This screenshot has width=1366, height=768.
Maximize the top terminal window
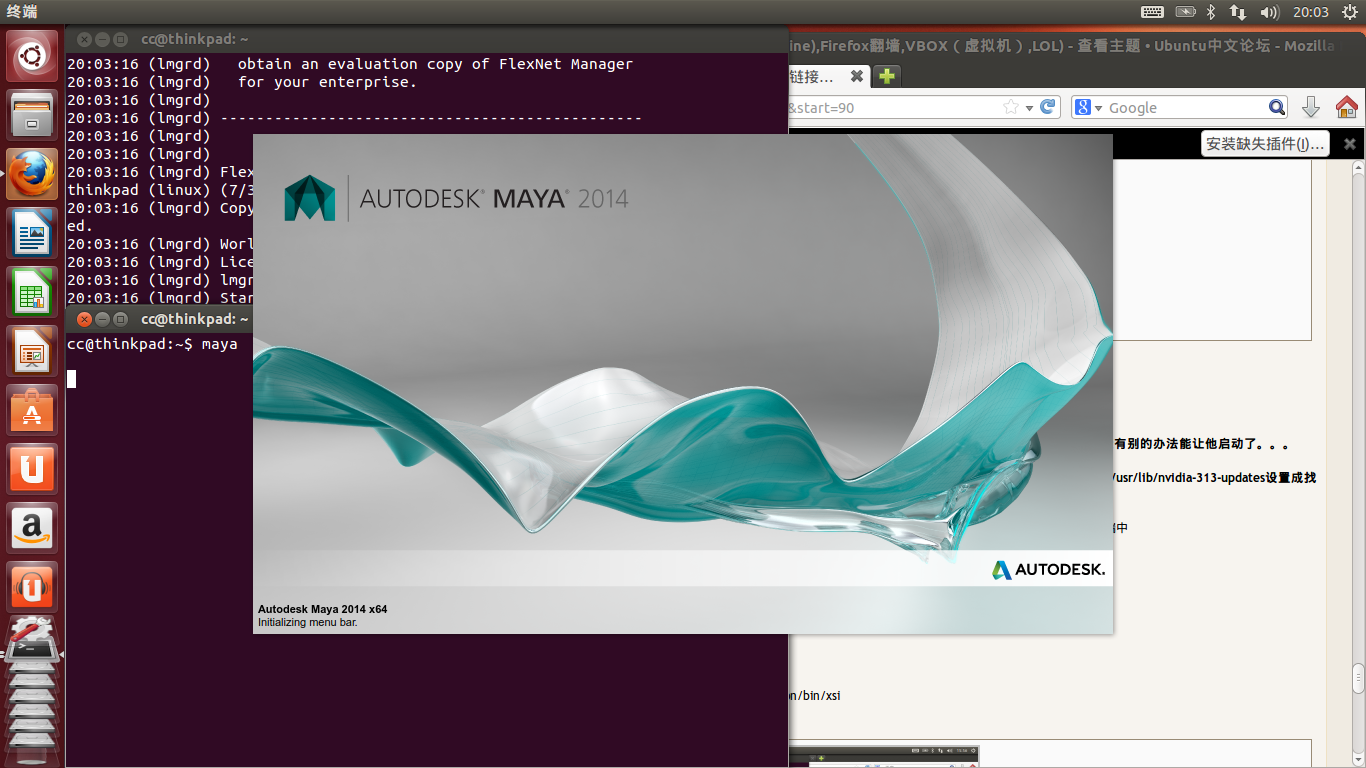(x=120, y=39)
